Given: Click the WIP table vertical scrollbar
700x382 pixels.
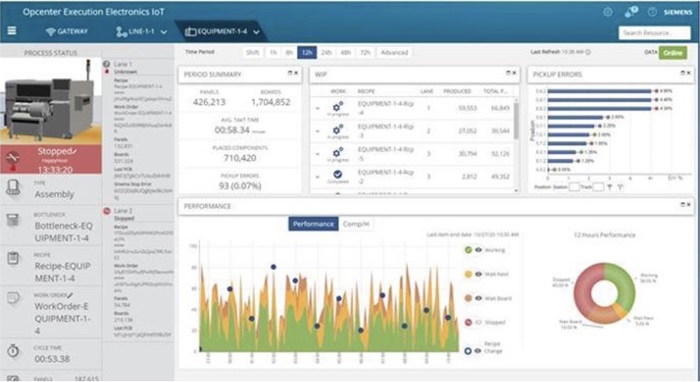Looking at the screenshot, I should pyautogui.click(x=517, y=120).
